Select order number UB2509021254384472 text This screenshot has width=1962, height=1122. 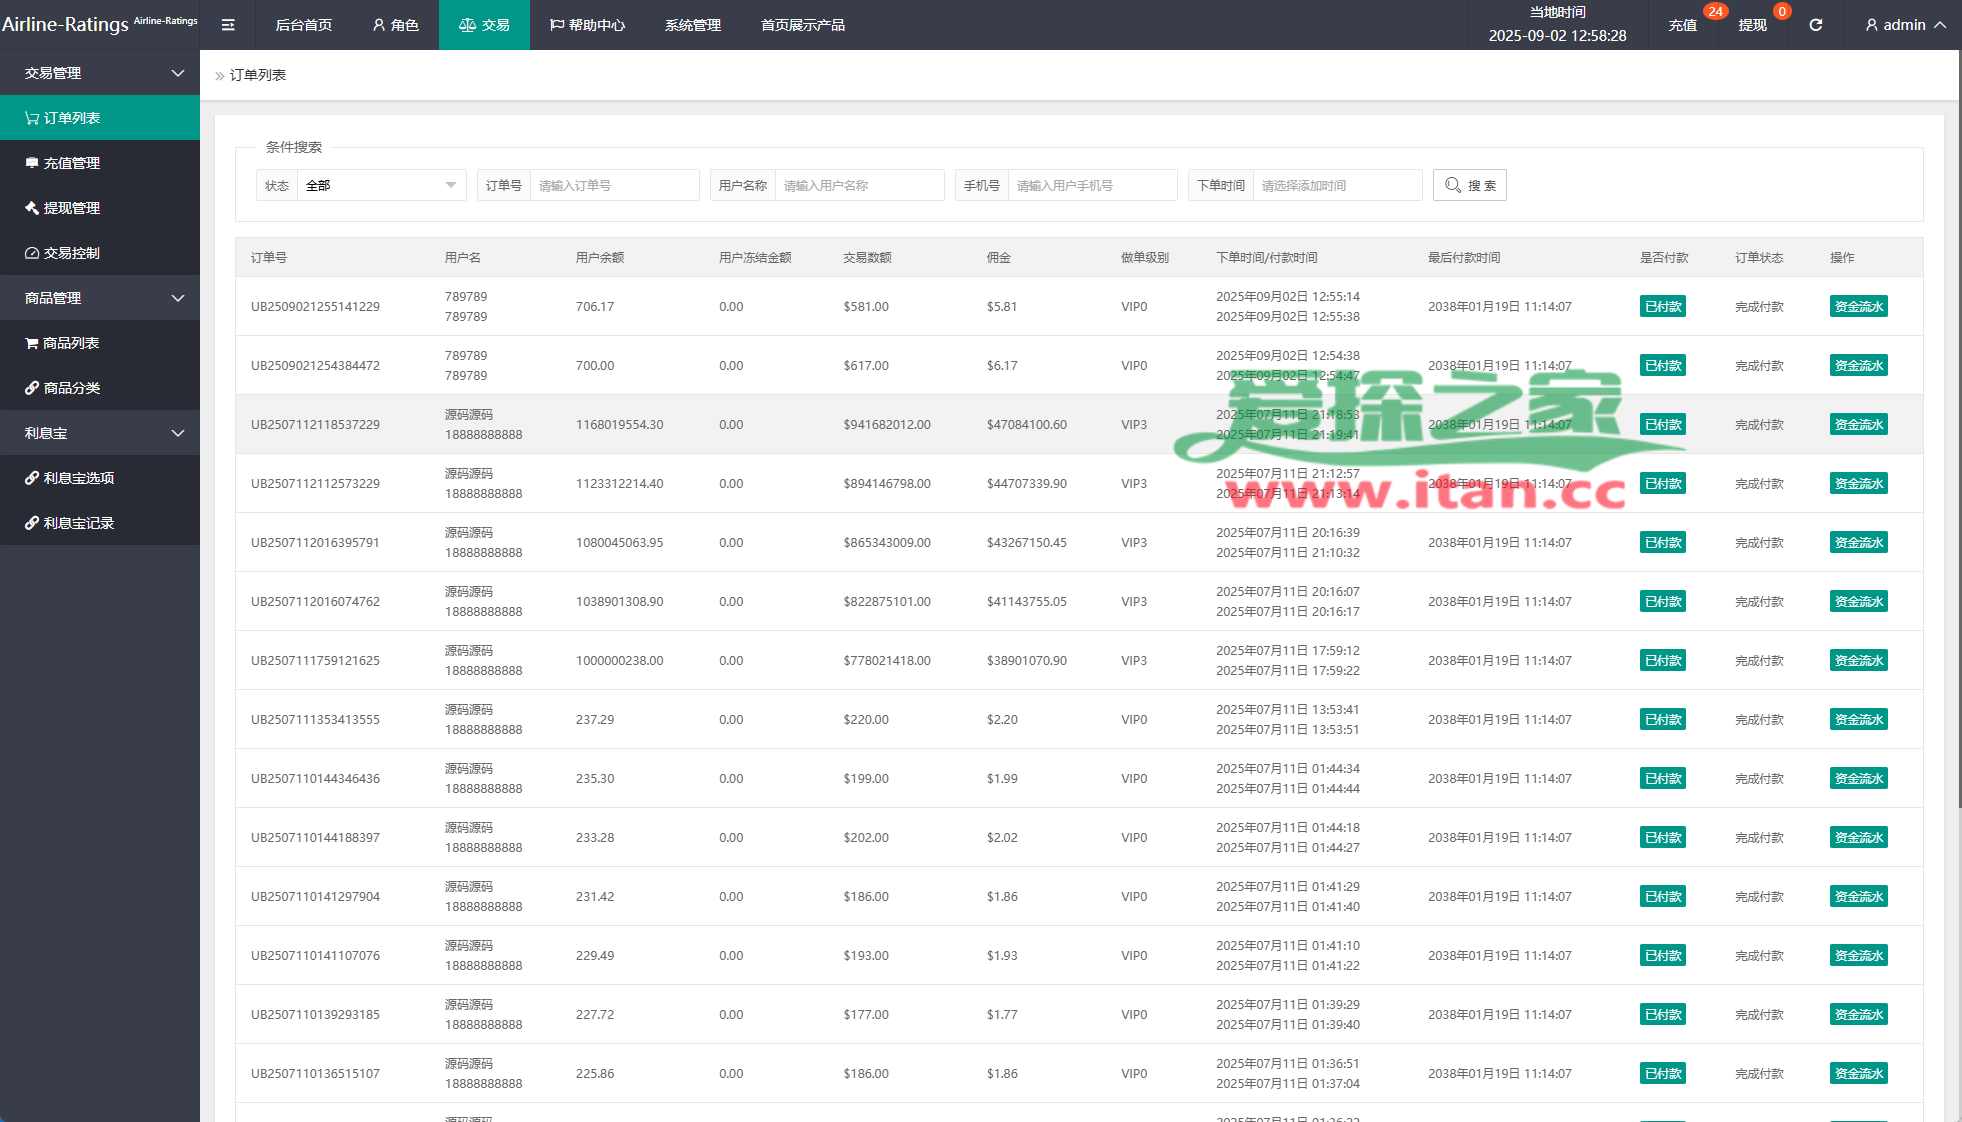[x=315, y=366]
